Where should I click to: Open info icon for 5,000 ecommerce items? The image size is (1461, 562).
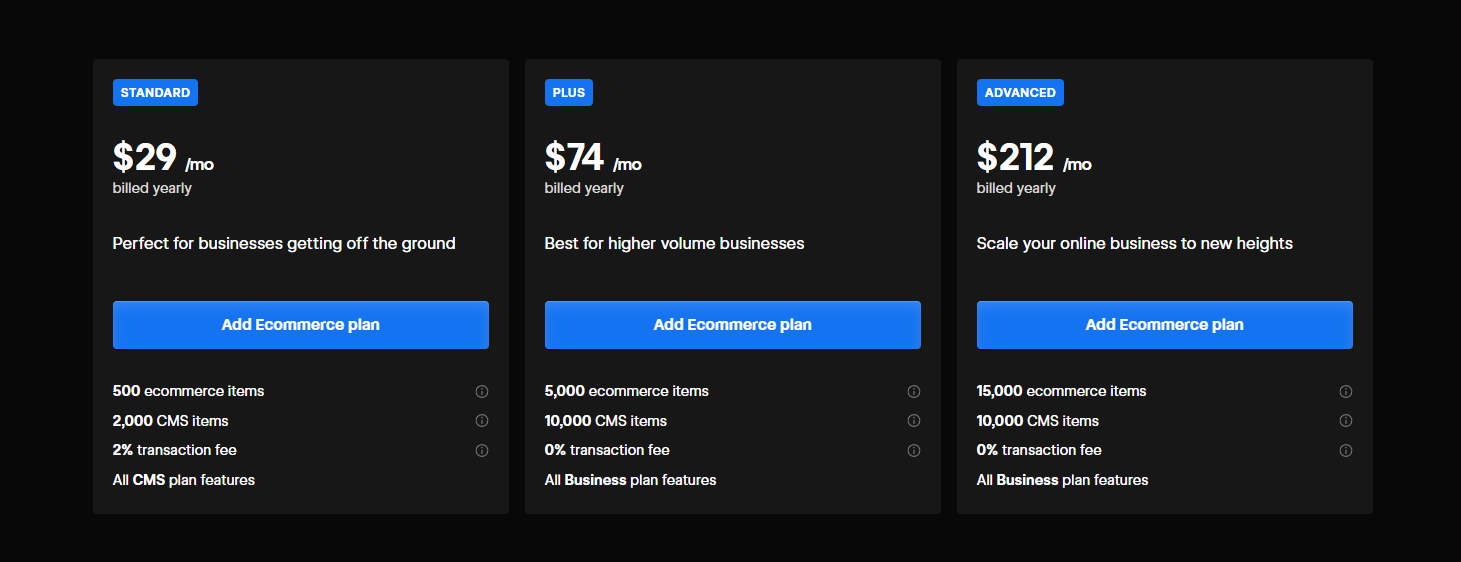pos(914,392)
